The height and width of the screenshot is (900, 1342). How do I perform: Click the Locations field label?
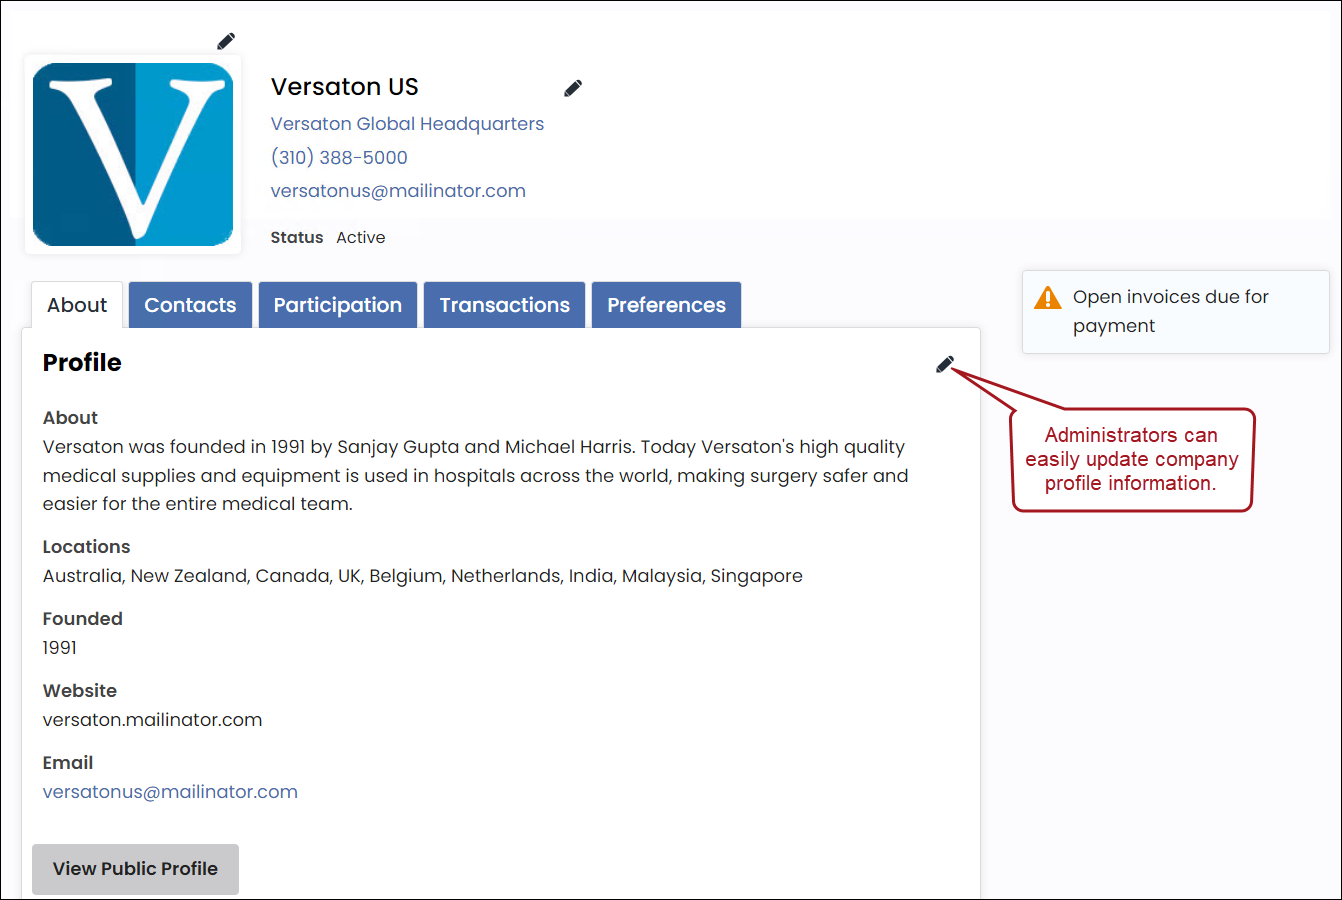(87, 547)
